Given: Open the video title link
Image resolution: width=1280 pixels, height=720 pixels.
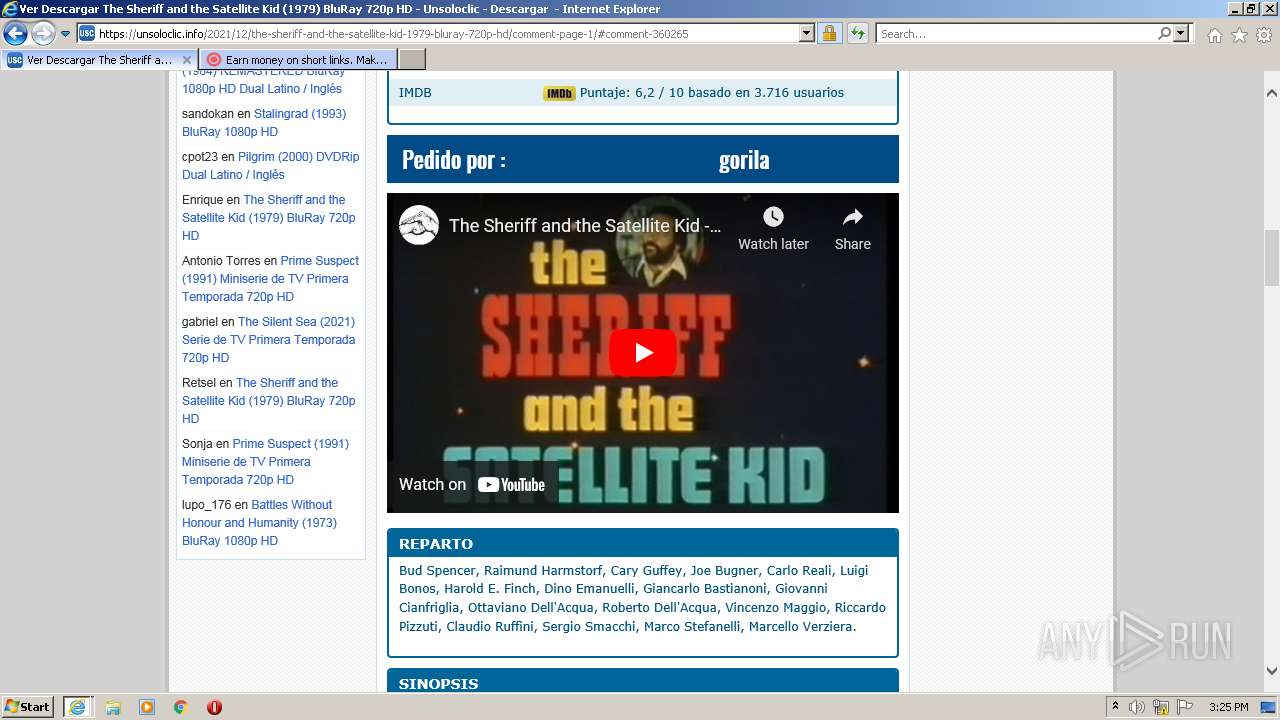Looking at the screenshot, I should tap(585, 225).
